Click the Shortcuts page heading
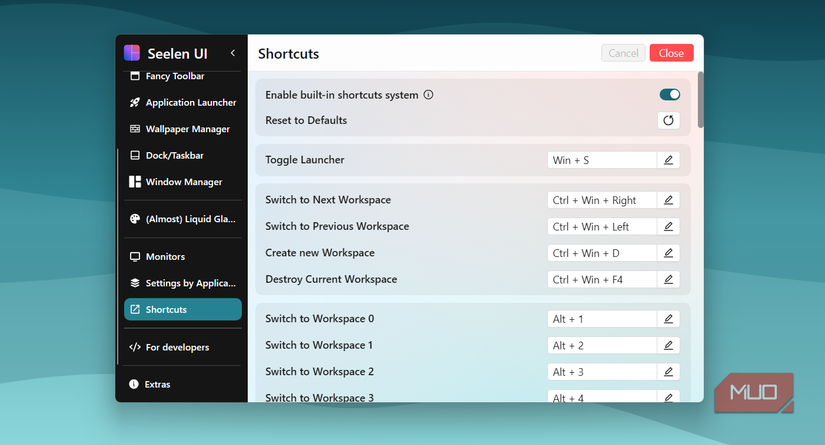Image resolution: width=825 pixels, height=445 pixels. point(288,54)
